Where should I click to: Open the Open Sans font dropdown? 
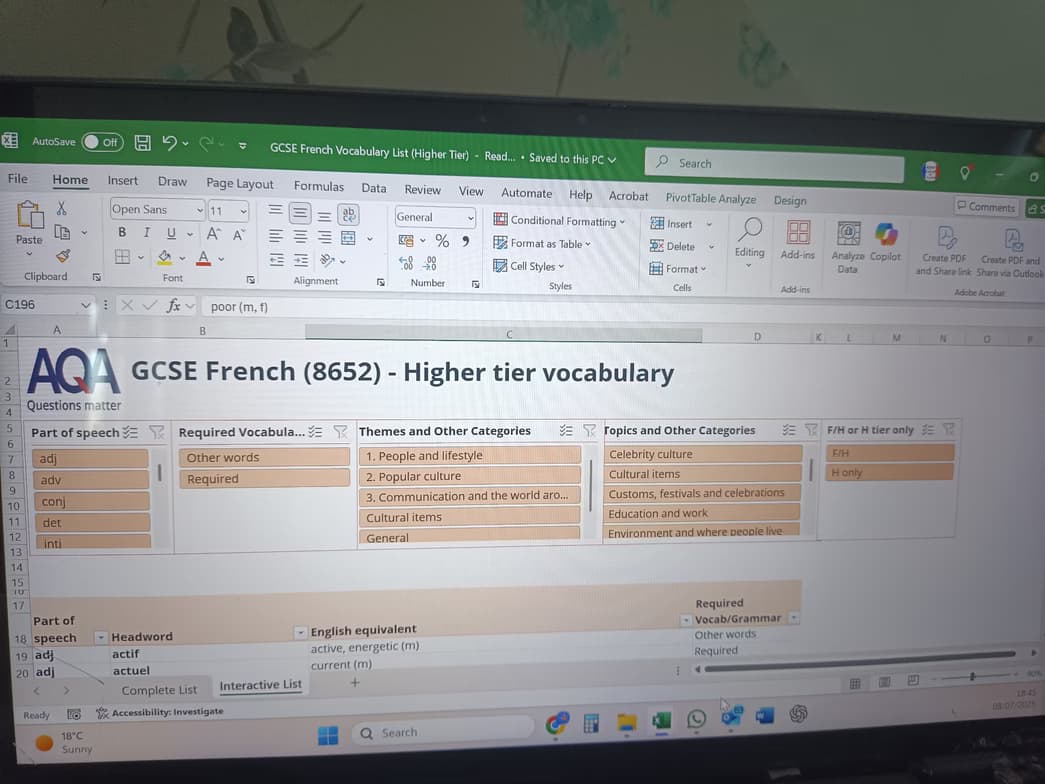click(x=198, y=209)
